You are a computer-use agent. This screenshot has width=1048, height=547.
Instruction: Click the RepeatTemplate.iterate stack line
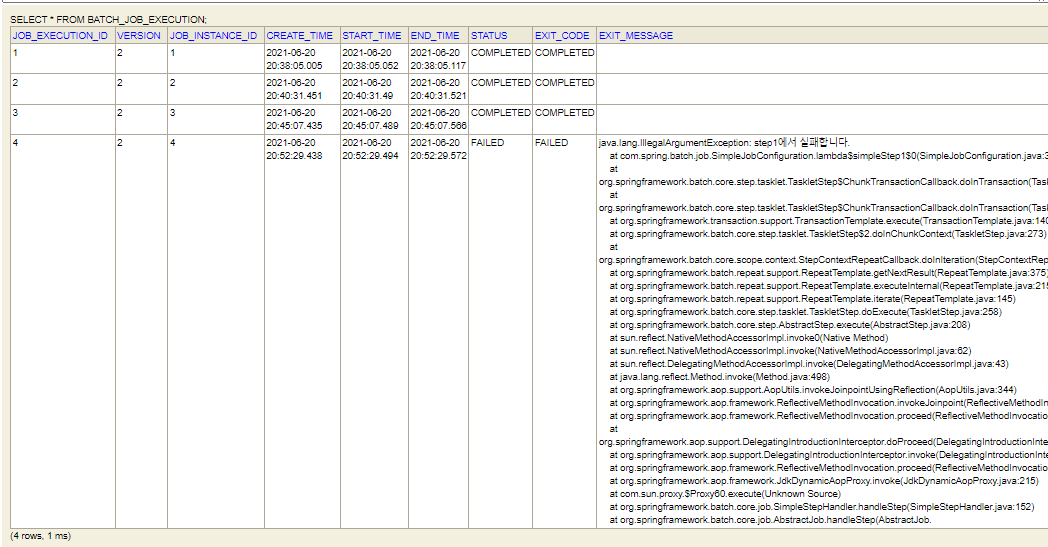(x=812, y=299)
